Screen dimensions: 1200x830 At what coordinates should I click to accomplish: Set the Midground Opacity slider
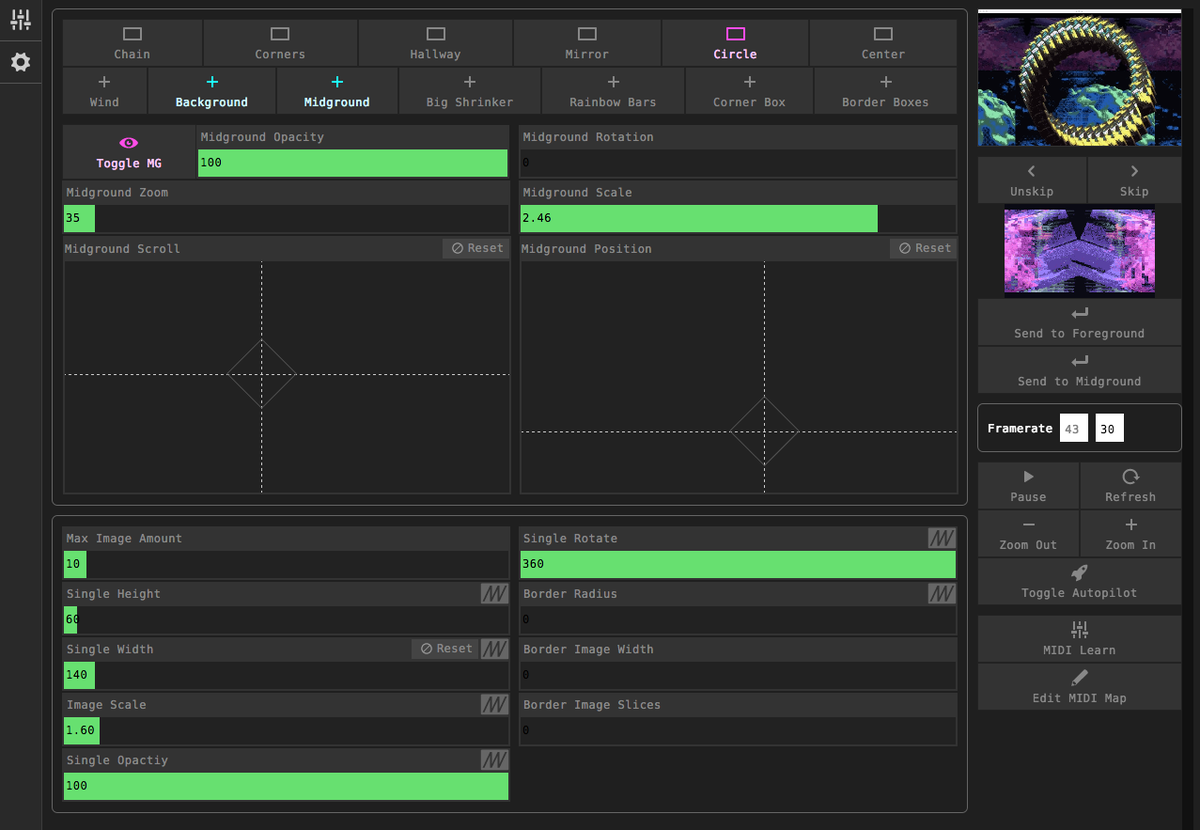(353, 163)
